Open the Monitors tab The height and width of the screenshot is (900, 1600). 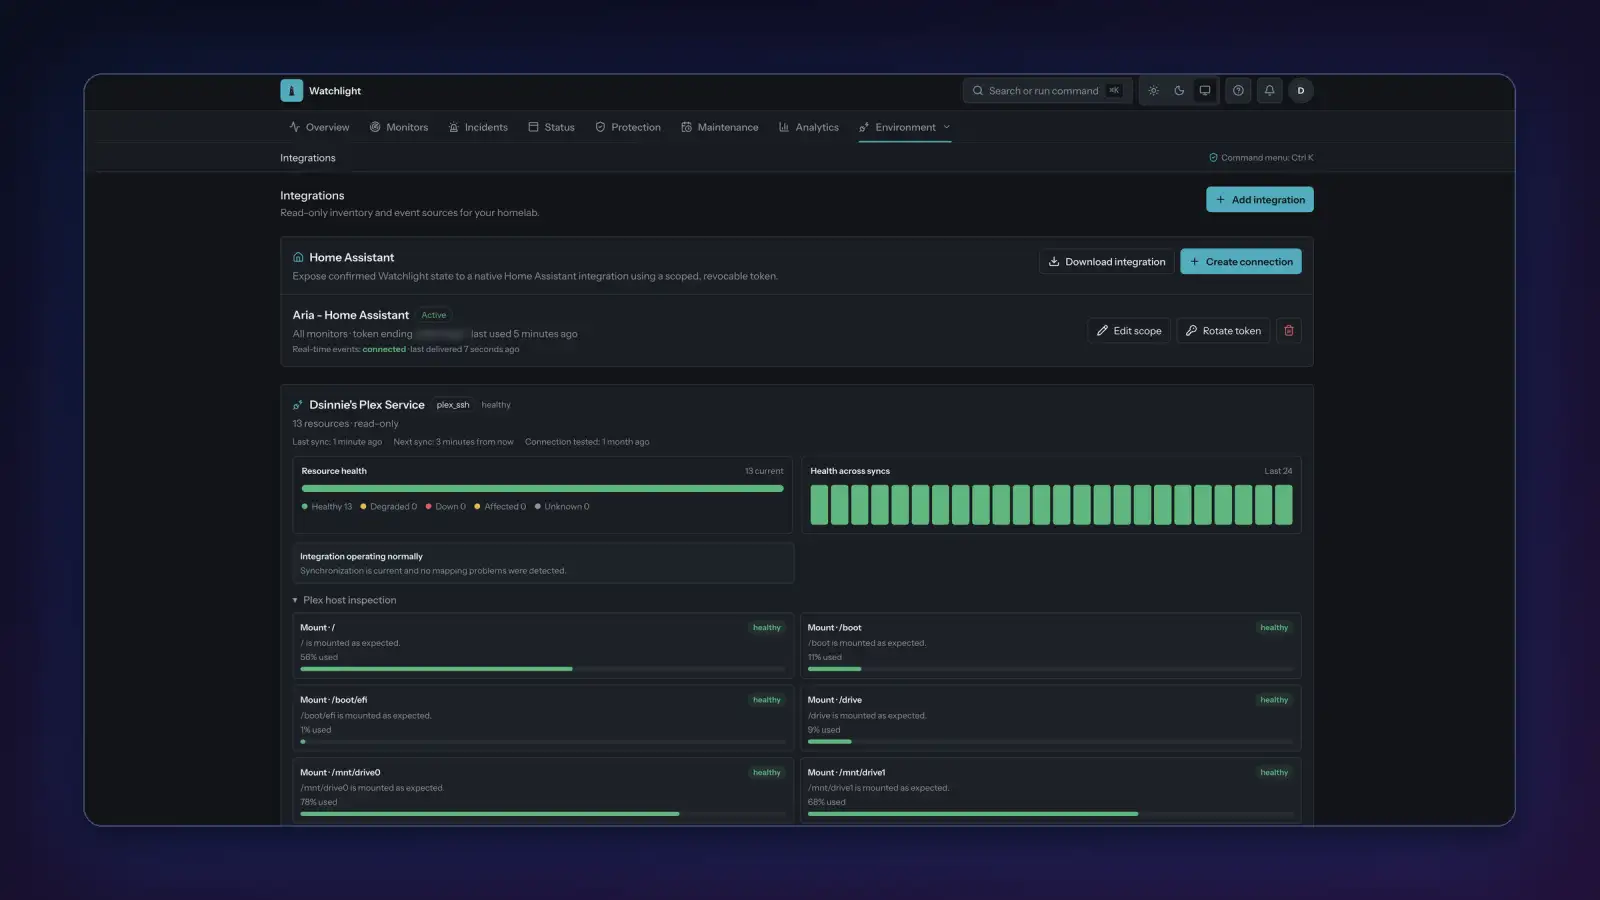(399, 127)
